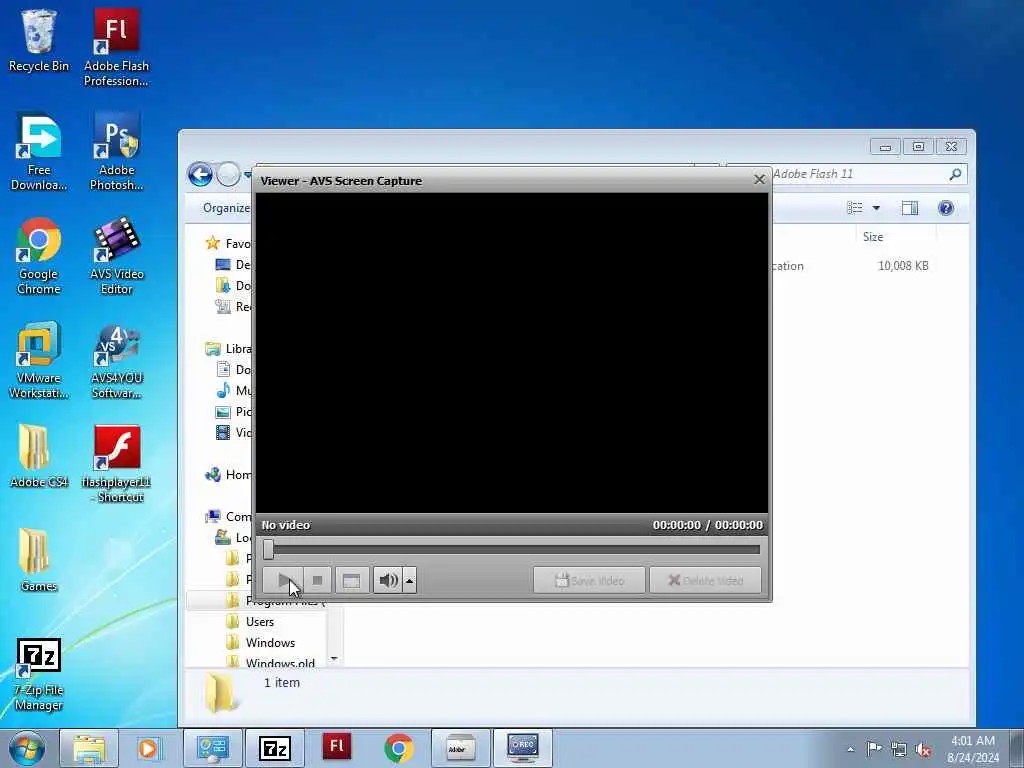Screen dimensions: 1024x768
Task: Open AVS Screen Capture taskbar item
Action: click(x=522, y=748)
